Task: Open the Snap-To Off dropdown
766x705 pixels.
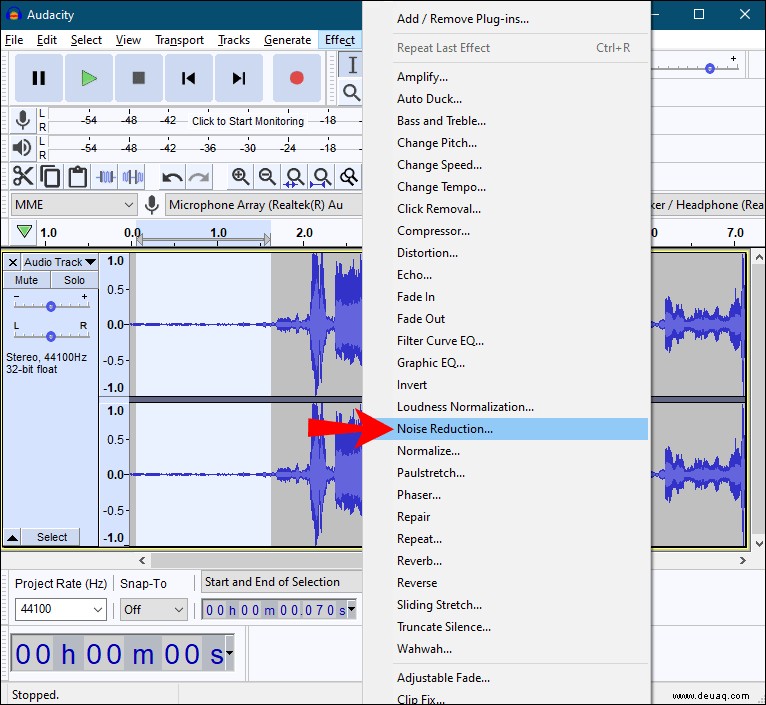Action: [x=153, y=609]
